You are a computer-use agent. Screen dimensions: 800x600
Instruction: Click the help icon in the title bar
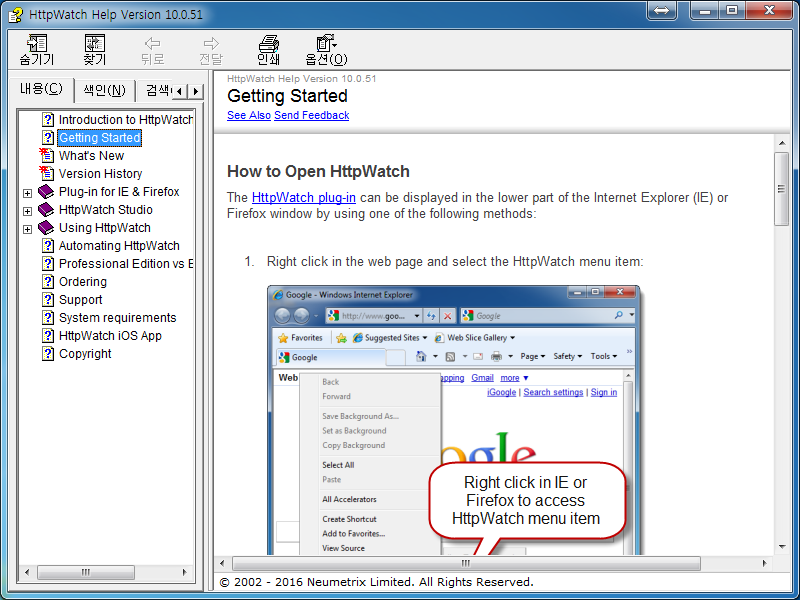click(15, 14)
